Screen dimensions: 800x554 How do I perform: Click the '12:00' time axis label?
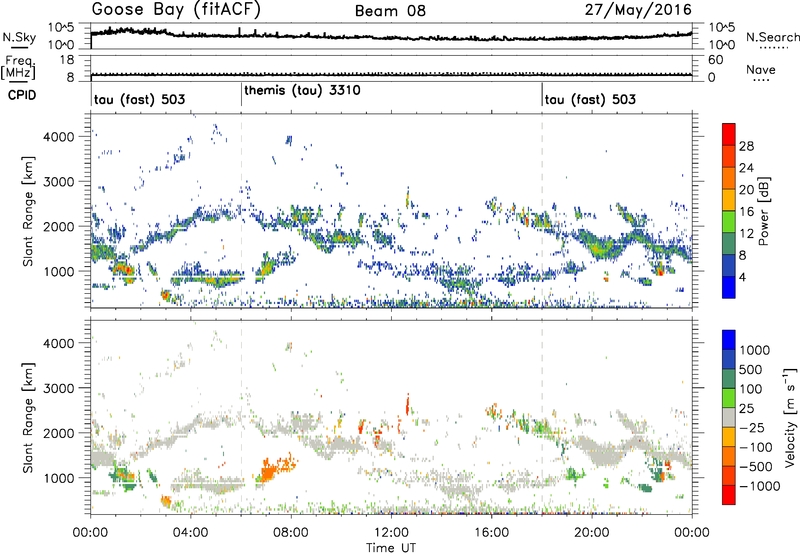[x=391, y=533]
